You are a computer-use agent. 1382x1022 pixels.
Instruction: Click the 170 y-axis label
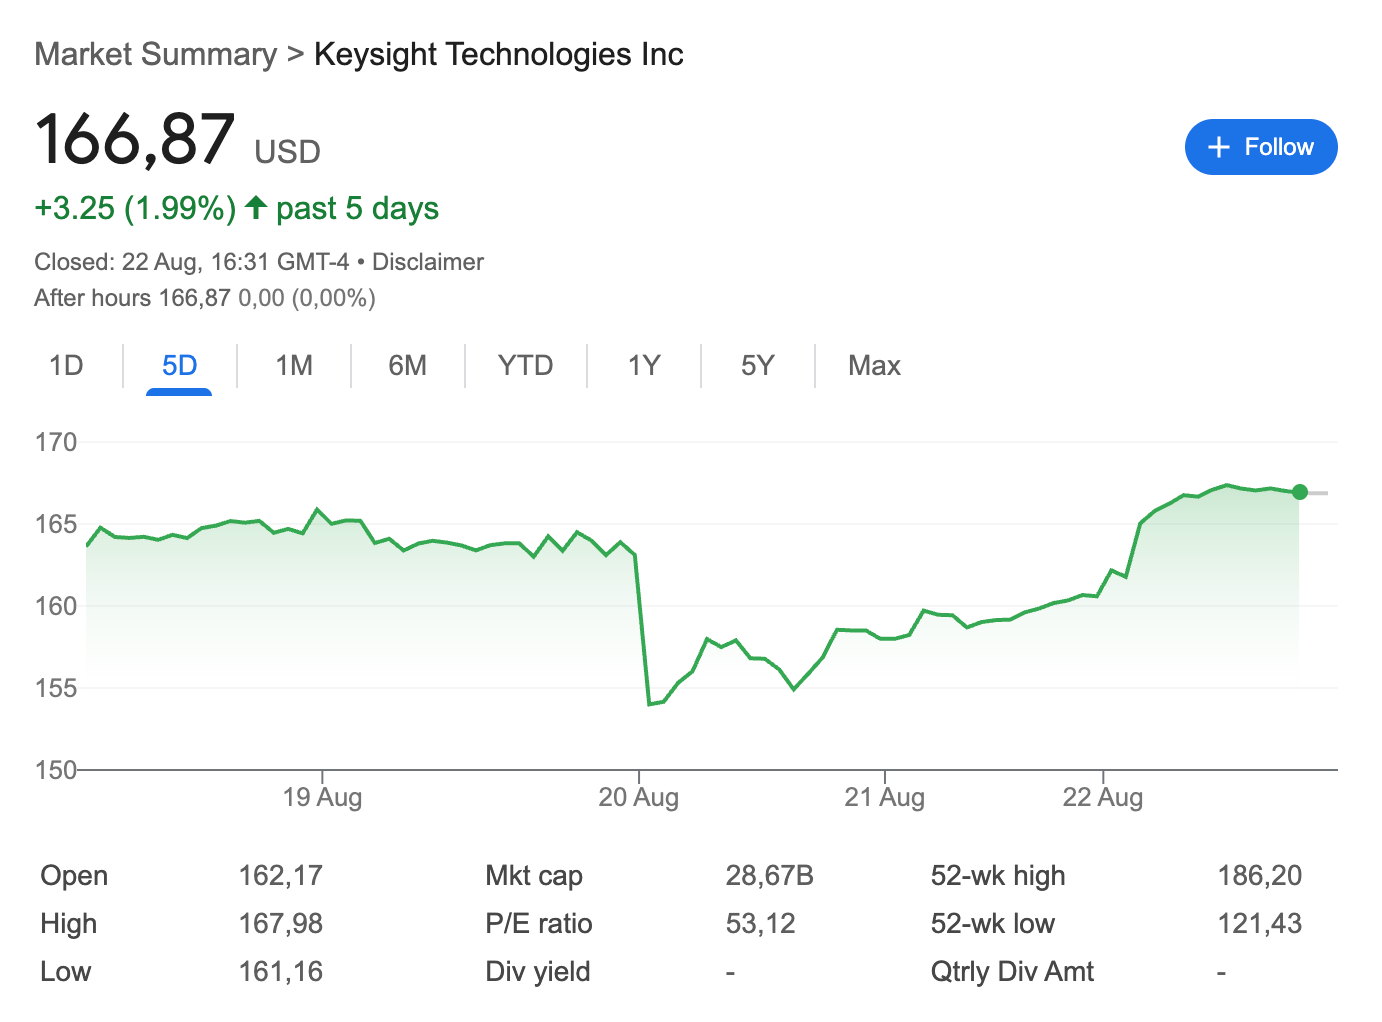(56, 442)
